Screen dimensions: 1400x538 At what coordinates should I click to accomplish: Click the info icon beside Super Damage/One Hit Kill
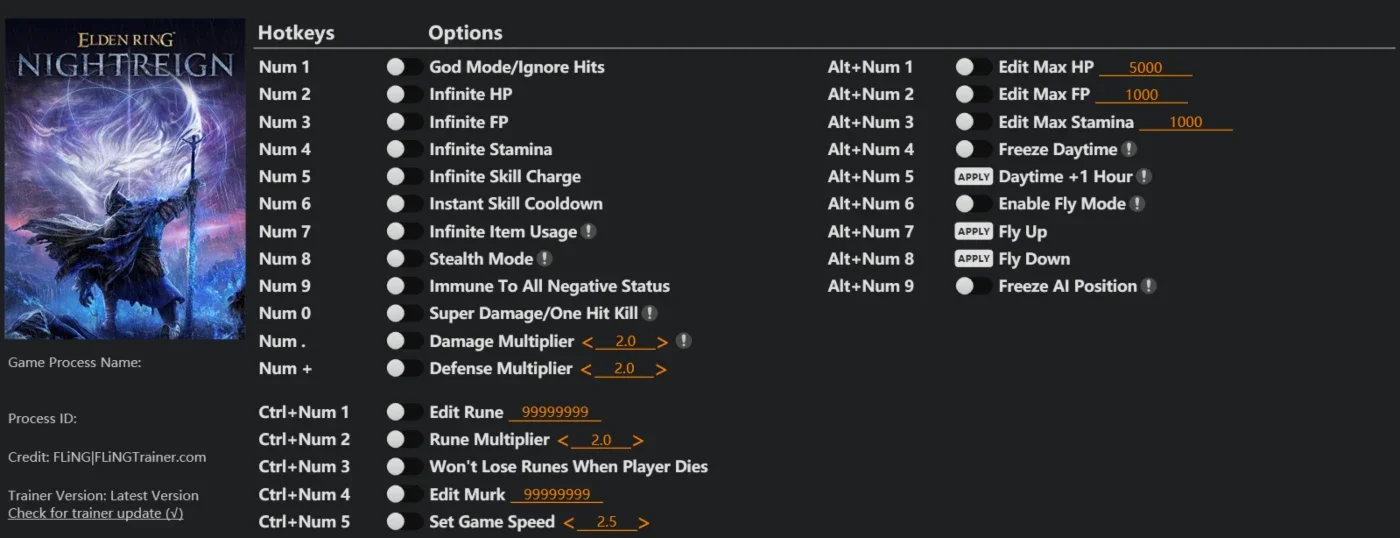(x=650, y=313)
